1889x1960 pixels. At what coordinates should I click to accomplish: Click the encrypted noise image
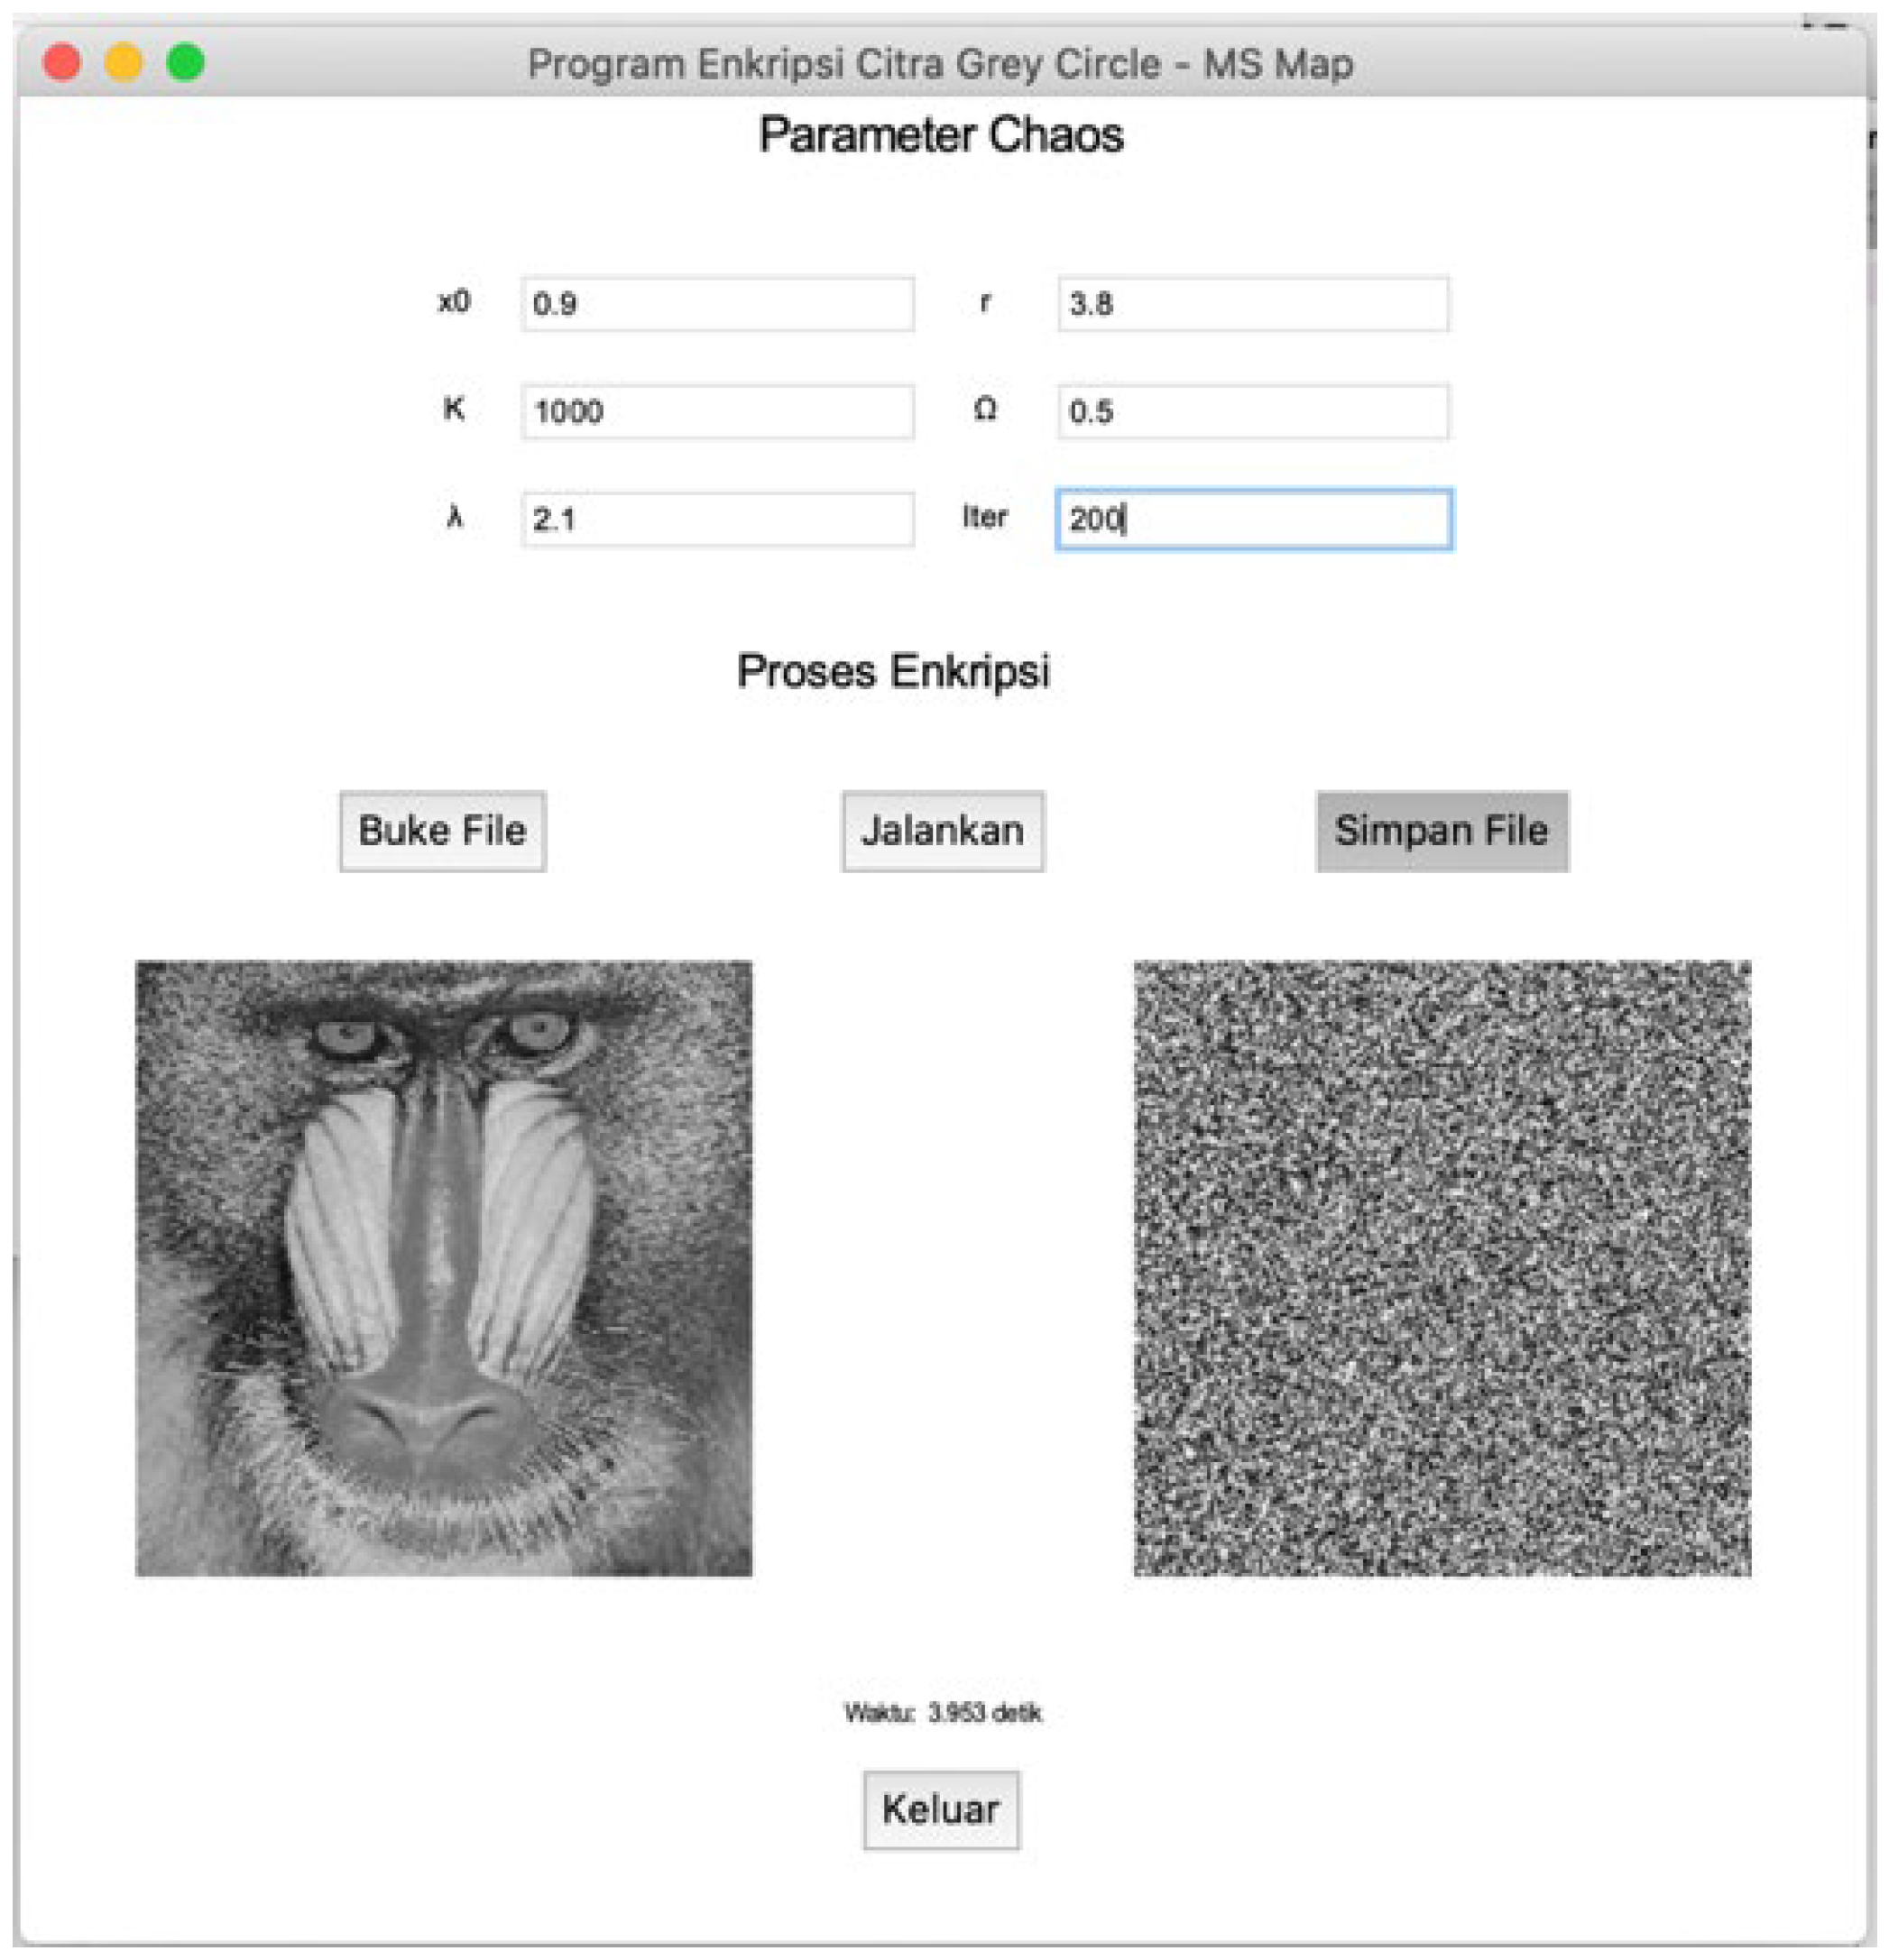click(x=1441, y=1268)
